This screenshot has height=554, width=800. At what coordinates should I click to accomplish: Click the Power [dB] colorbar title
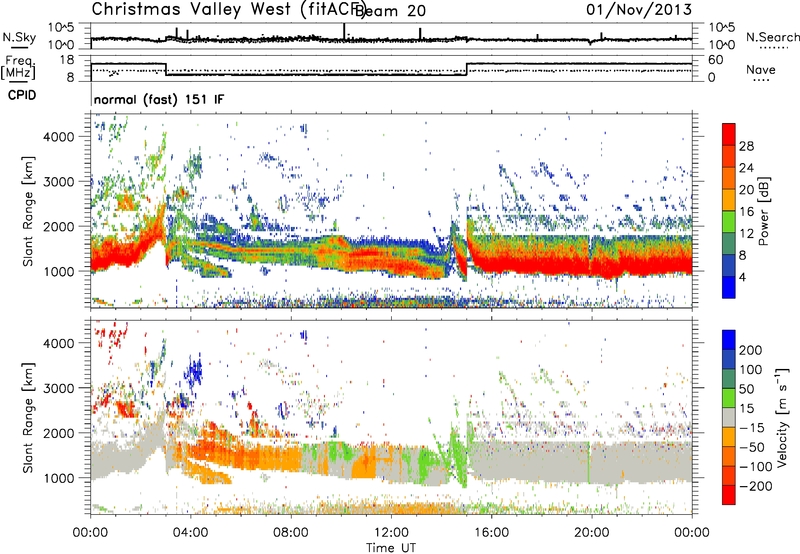tap(764, 211)
